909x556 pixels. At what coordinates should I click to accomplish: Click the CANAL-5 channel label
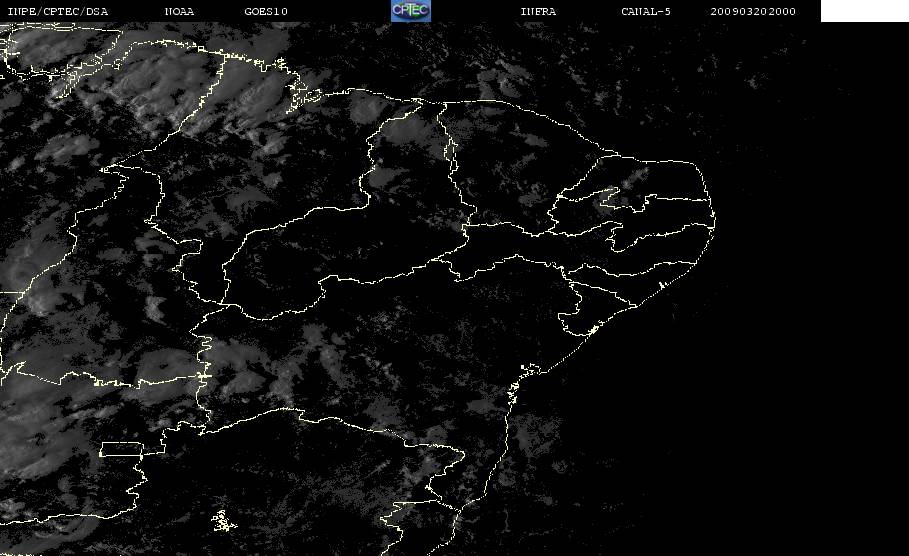[646, 11]
